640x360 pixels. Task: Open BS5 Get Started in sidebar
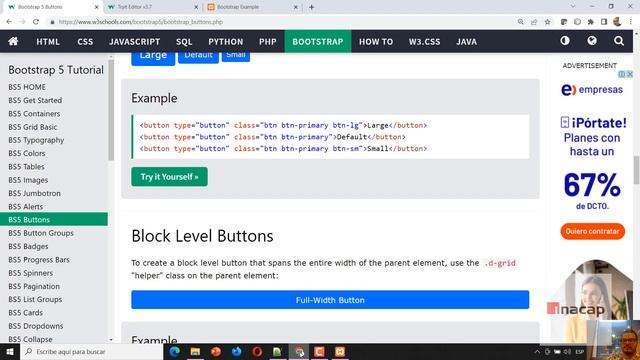pyautogui.click(x=35, y=100)
